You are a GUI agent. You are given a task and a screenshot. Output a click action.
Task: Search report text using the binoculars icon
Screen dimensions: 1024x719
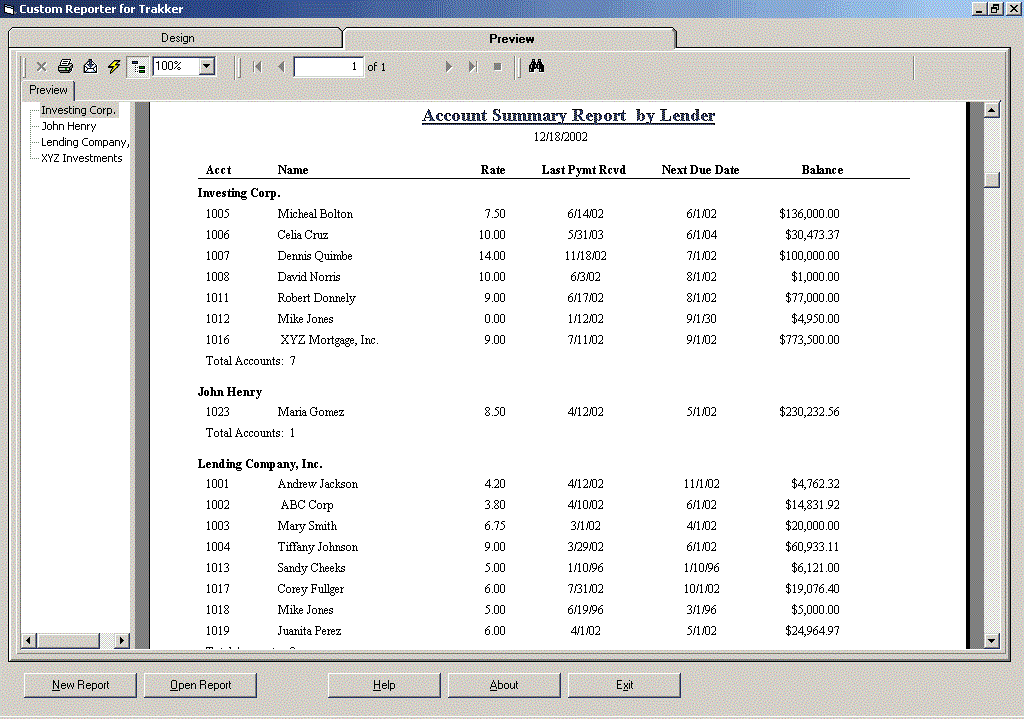coord(536,66)
